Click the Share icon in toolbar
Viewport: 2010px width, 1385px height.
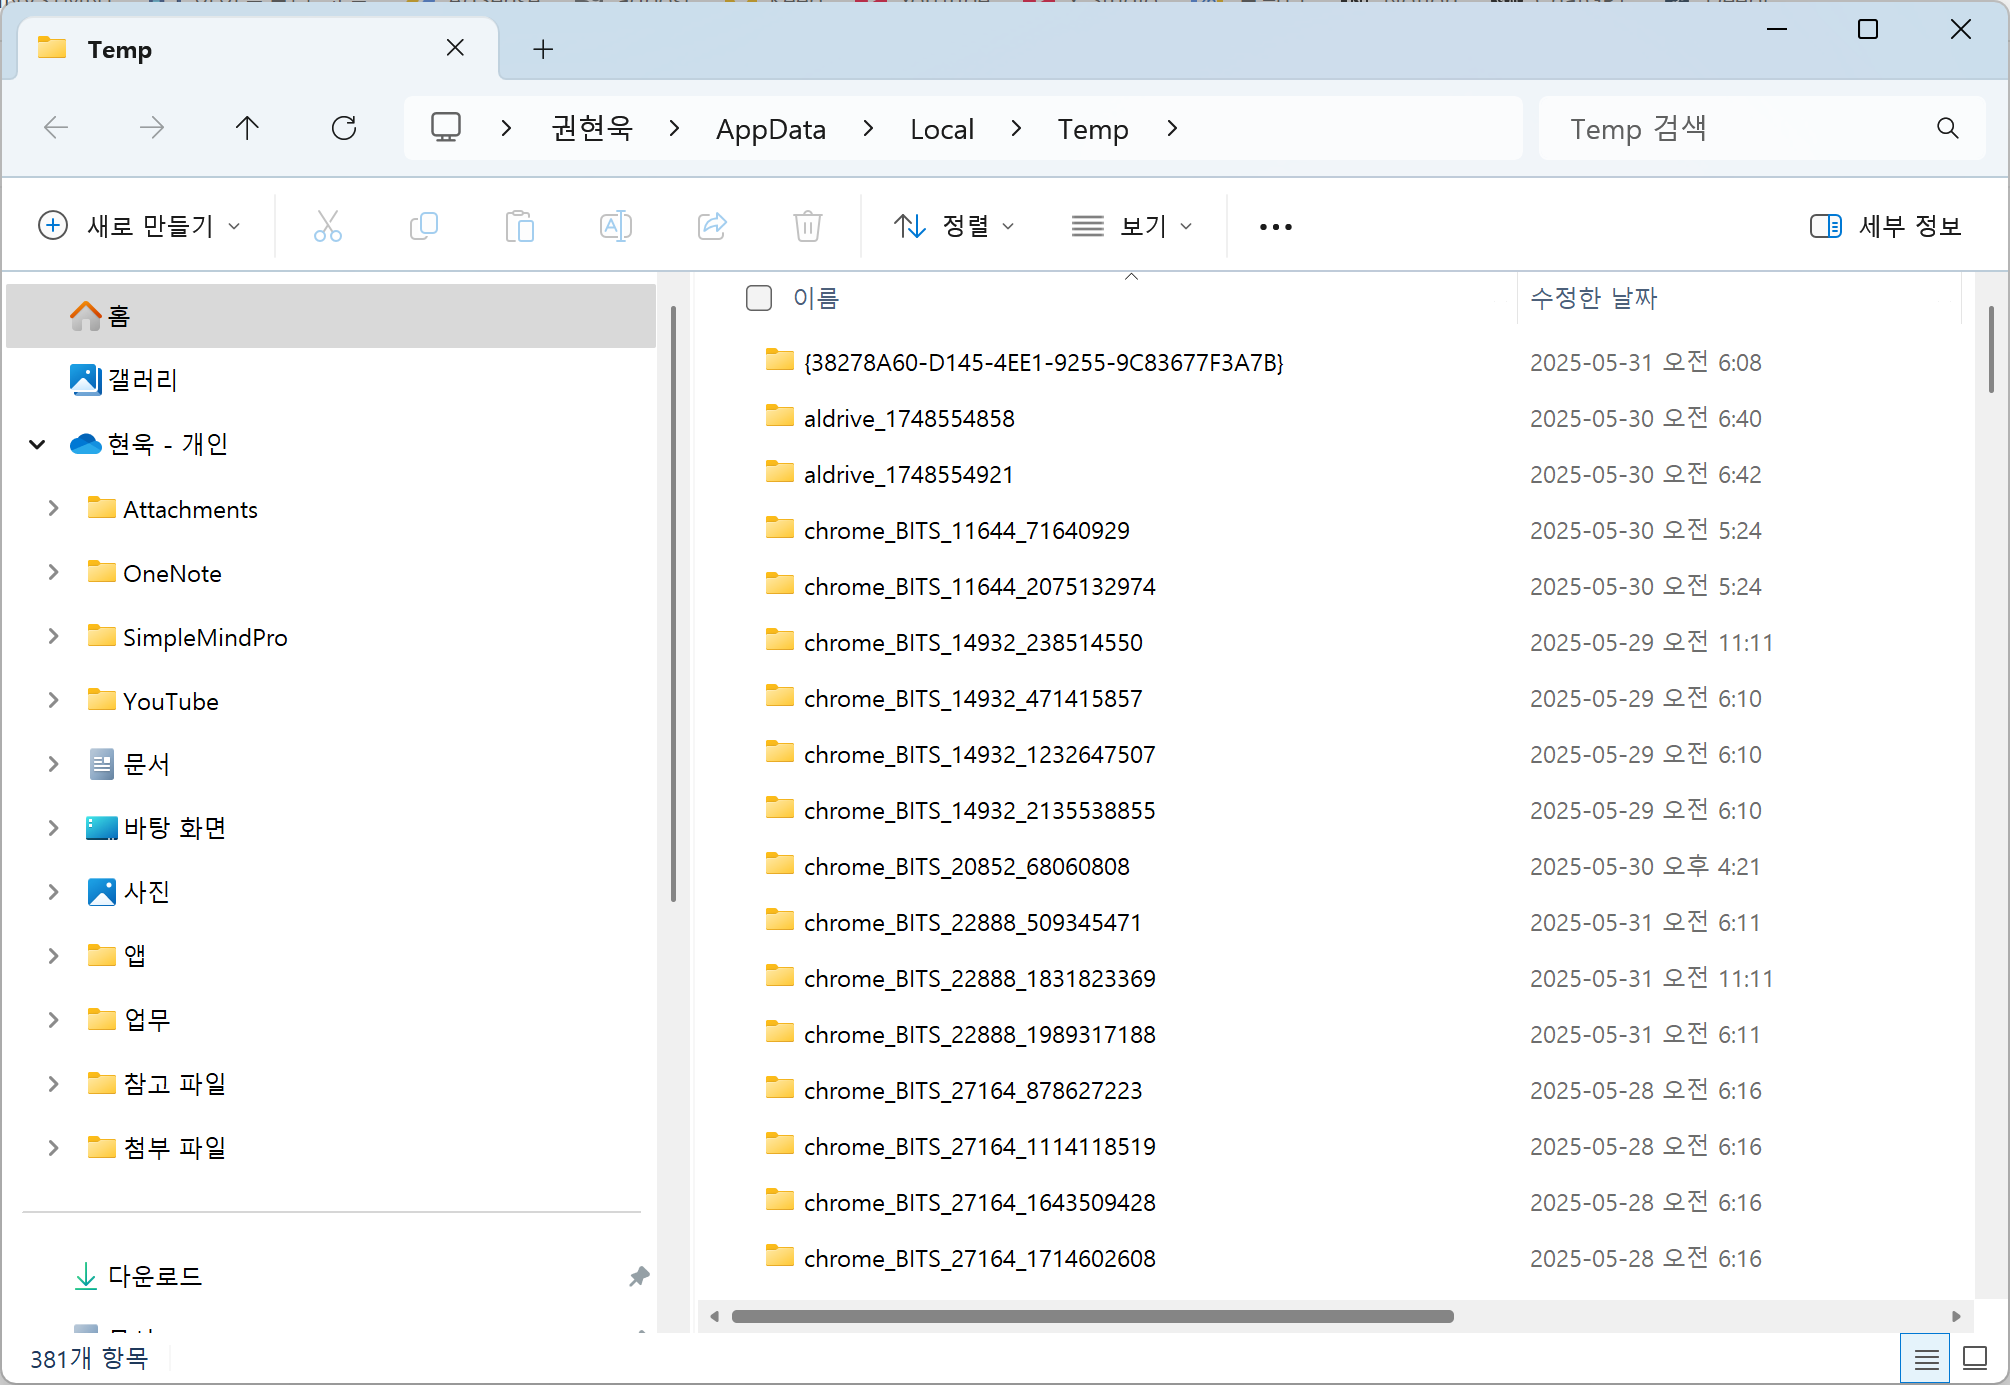(x=712, y=226)
